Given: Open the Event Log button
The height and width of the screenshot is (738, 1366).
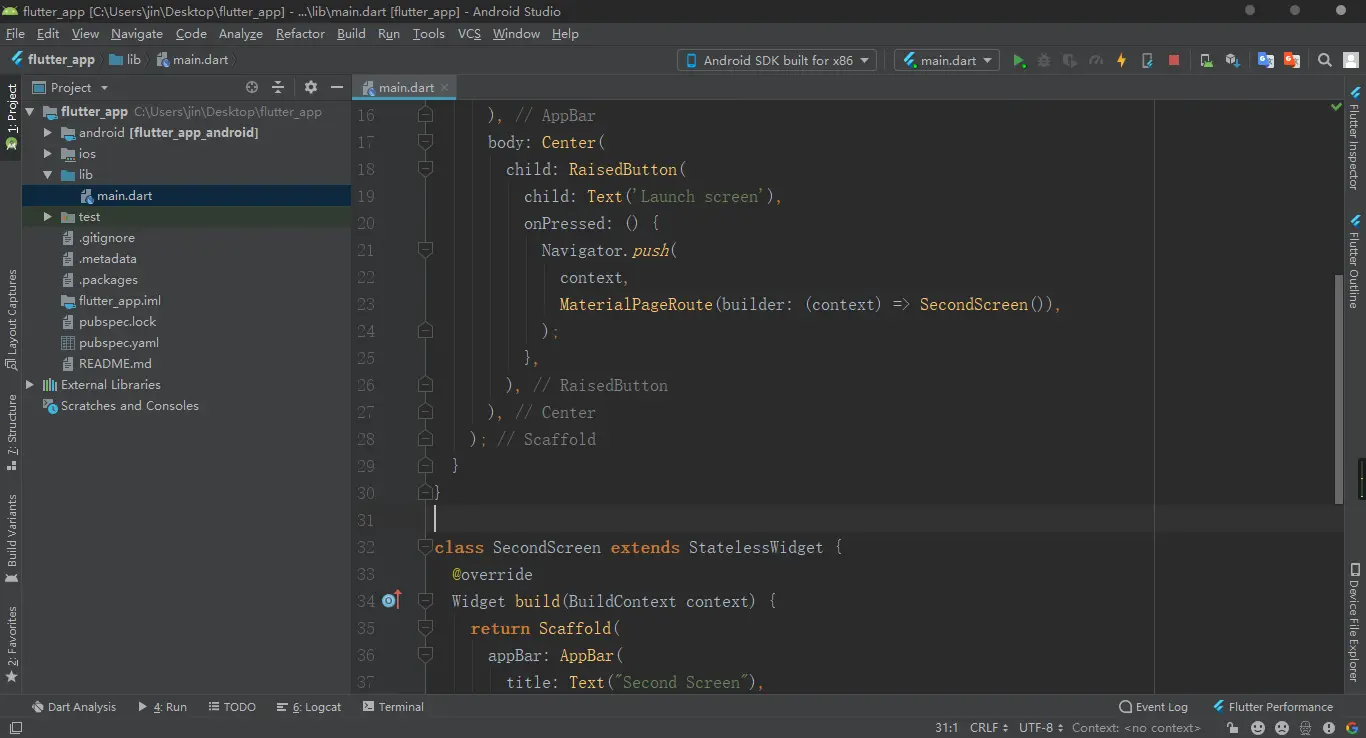Looking at the screenshot, I should pos(1153,707).
